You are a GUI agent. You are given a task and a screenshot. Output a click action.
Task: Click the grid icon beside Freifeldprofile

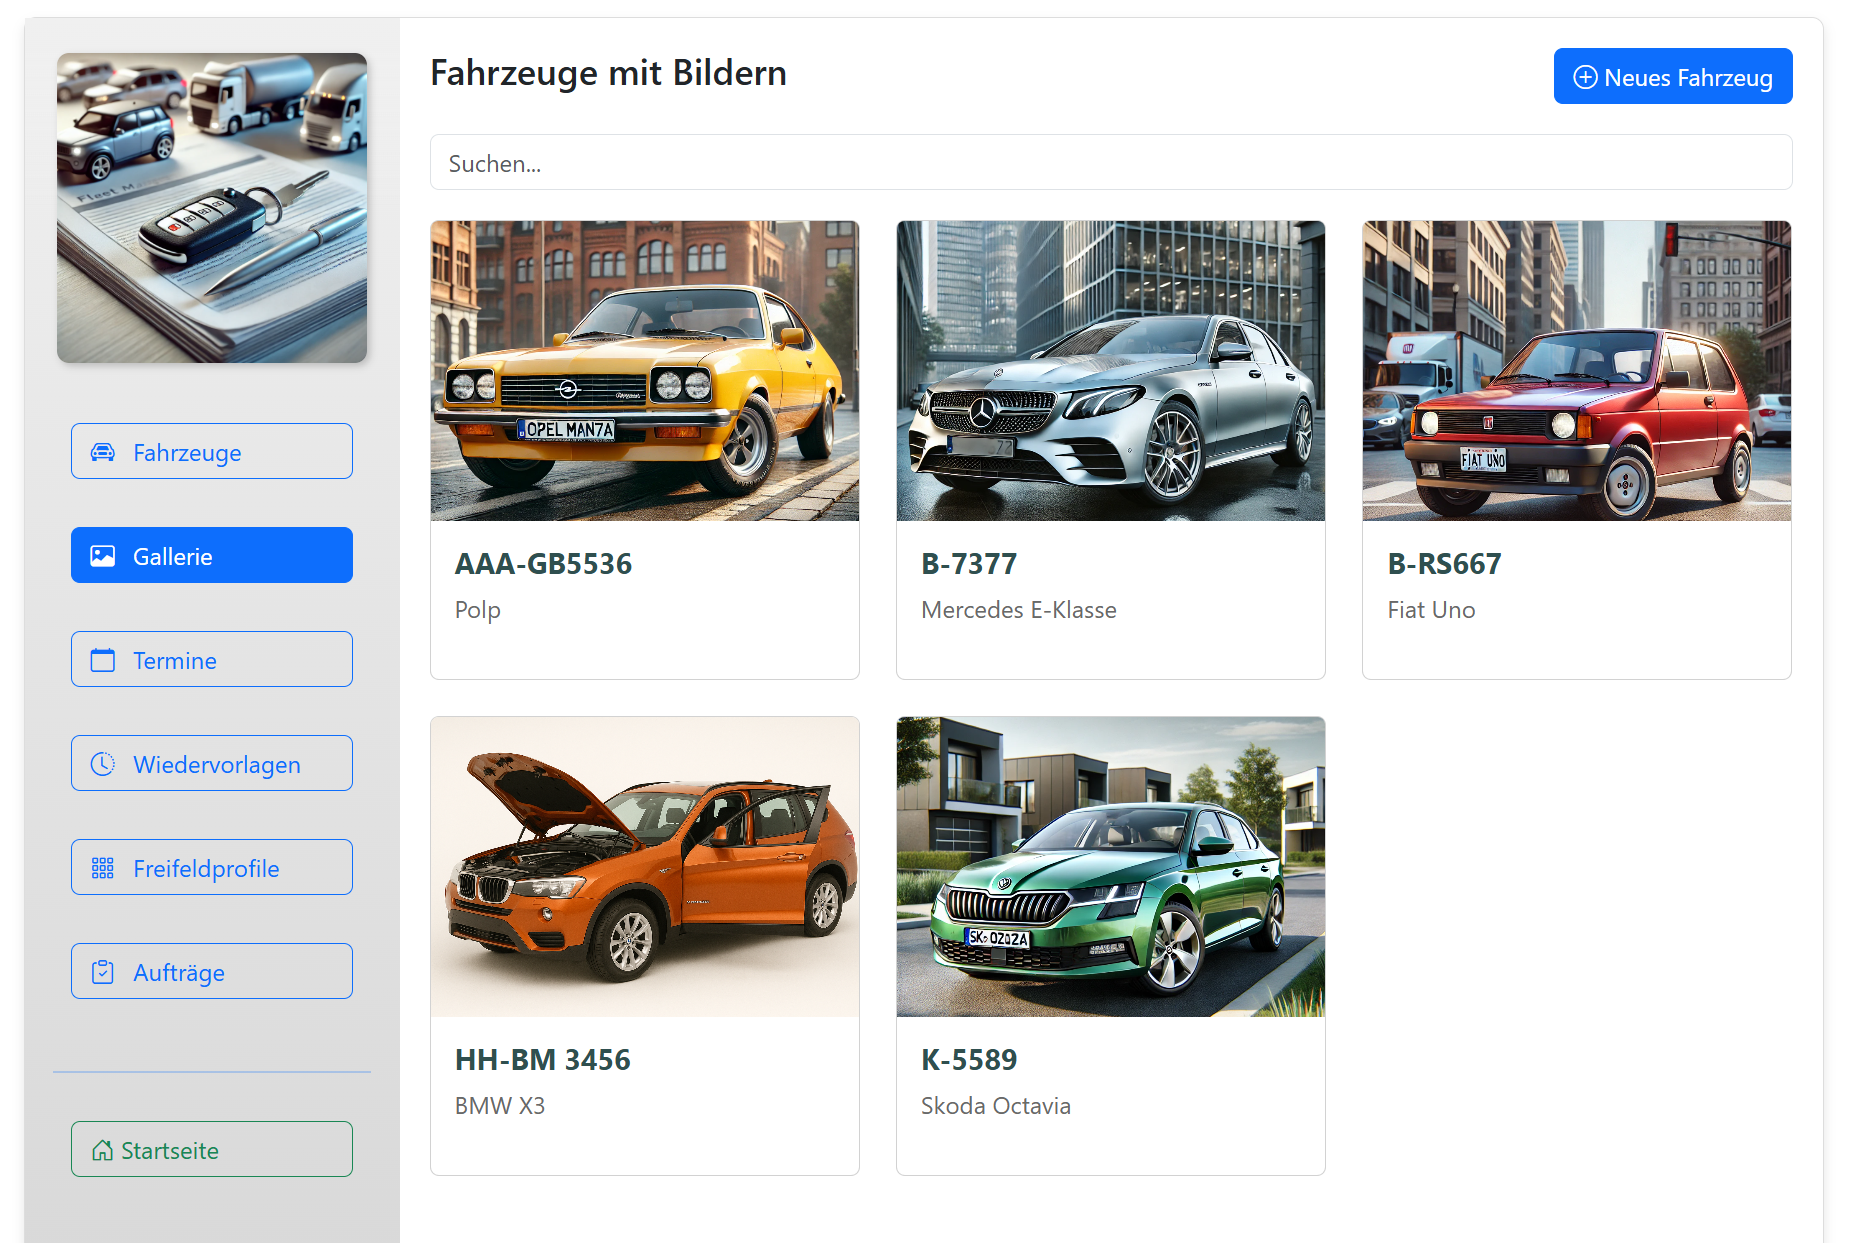(103, 868)
